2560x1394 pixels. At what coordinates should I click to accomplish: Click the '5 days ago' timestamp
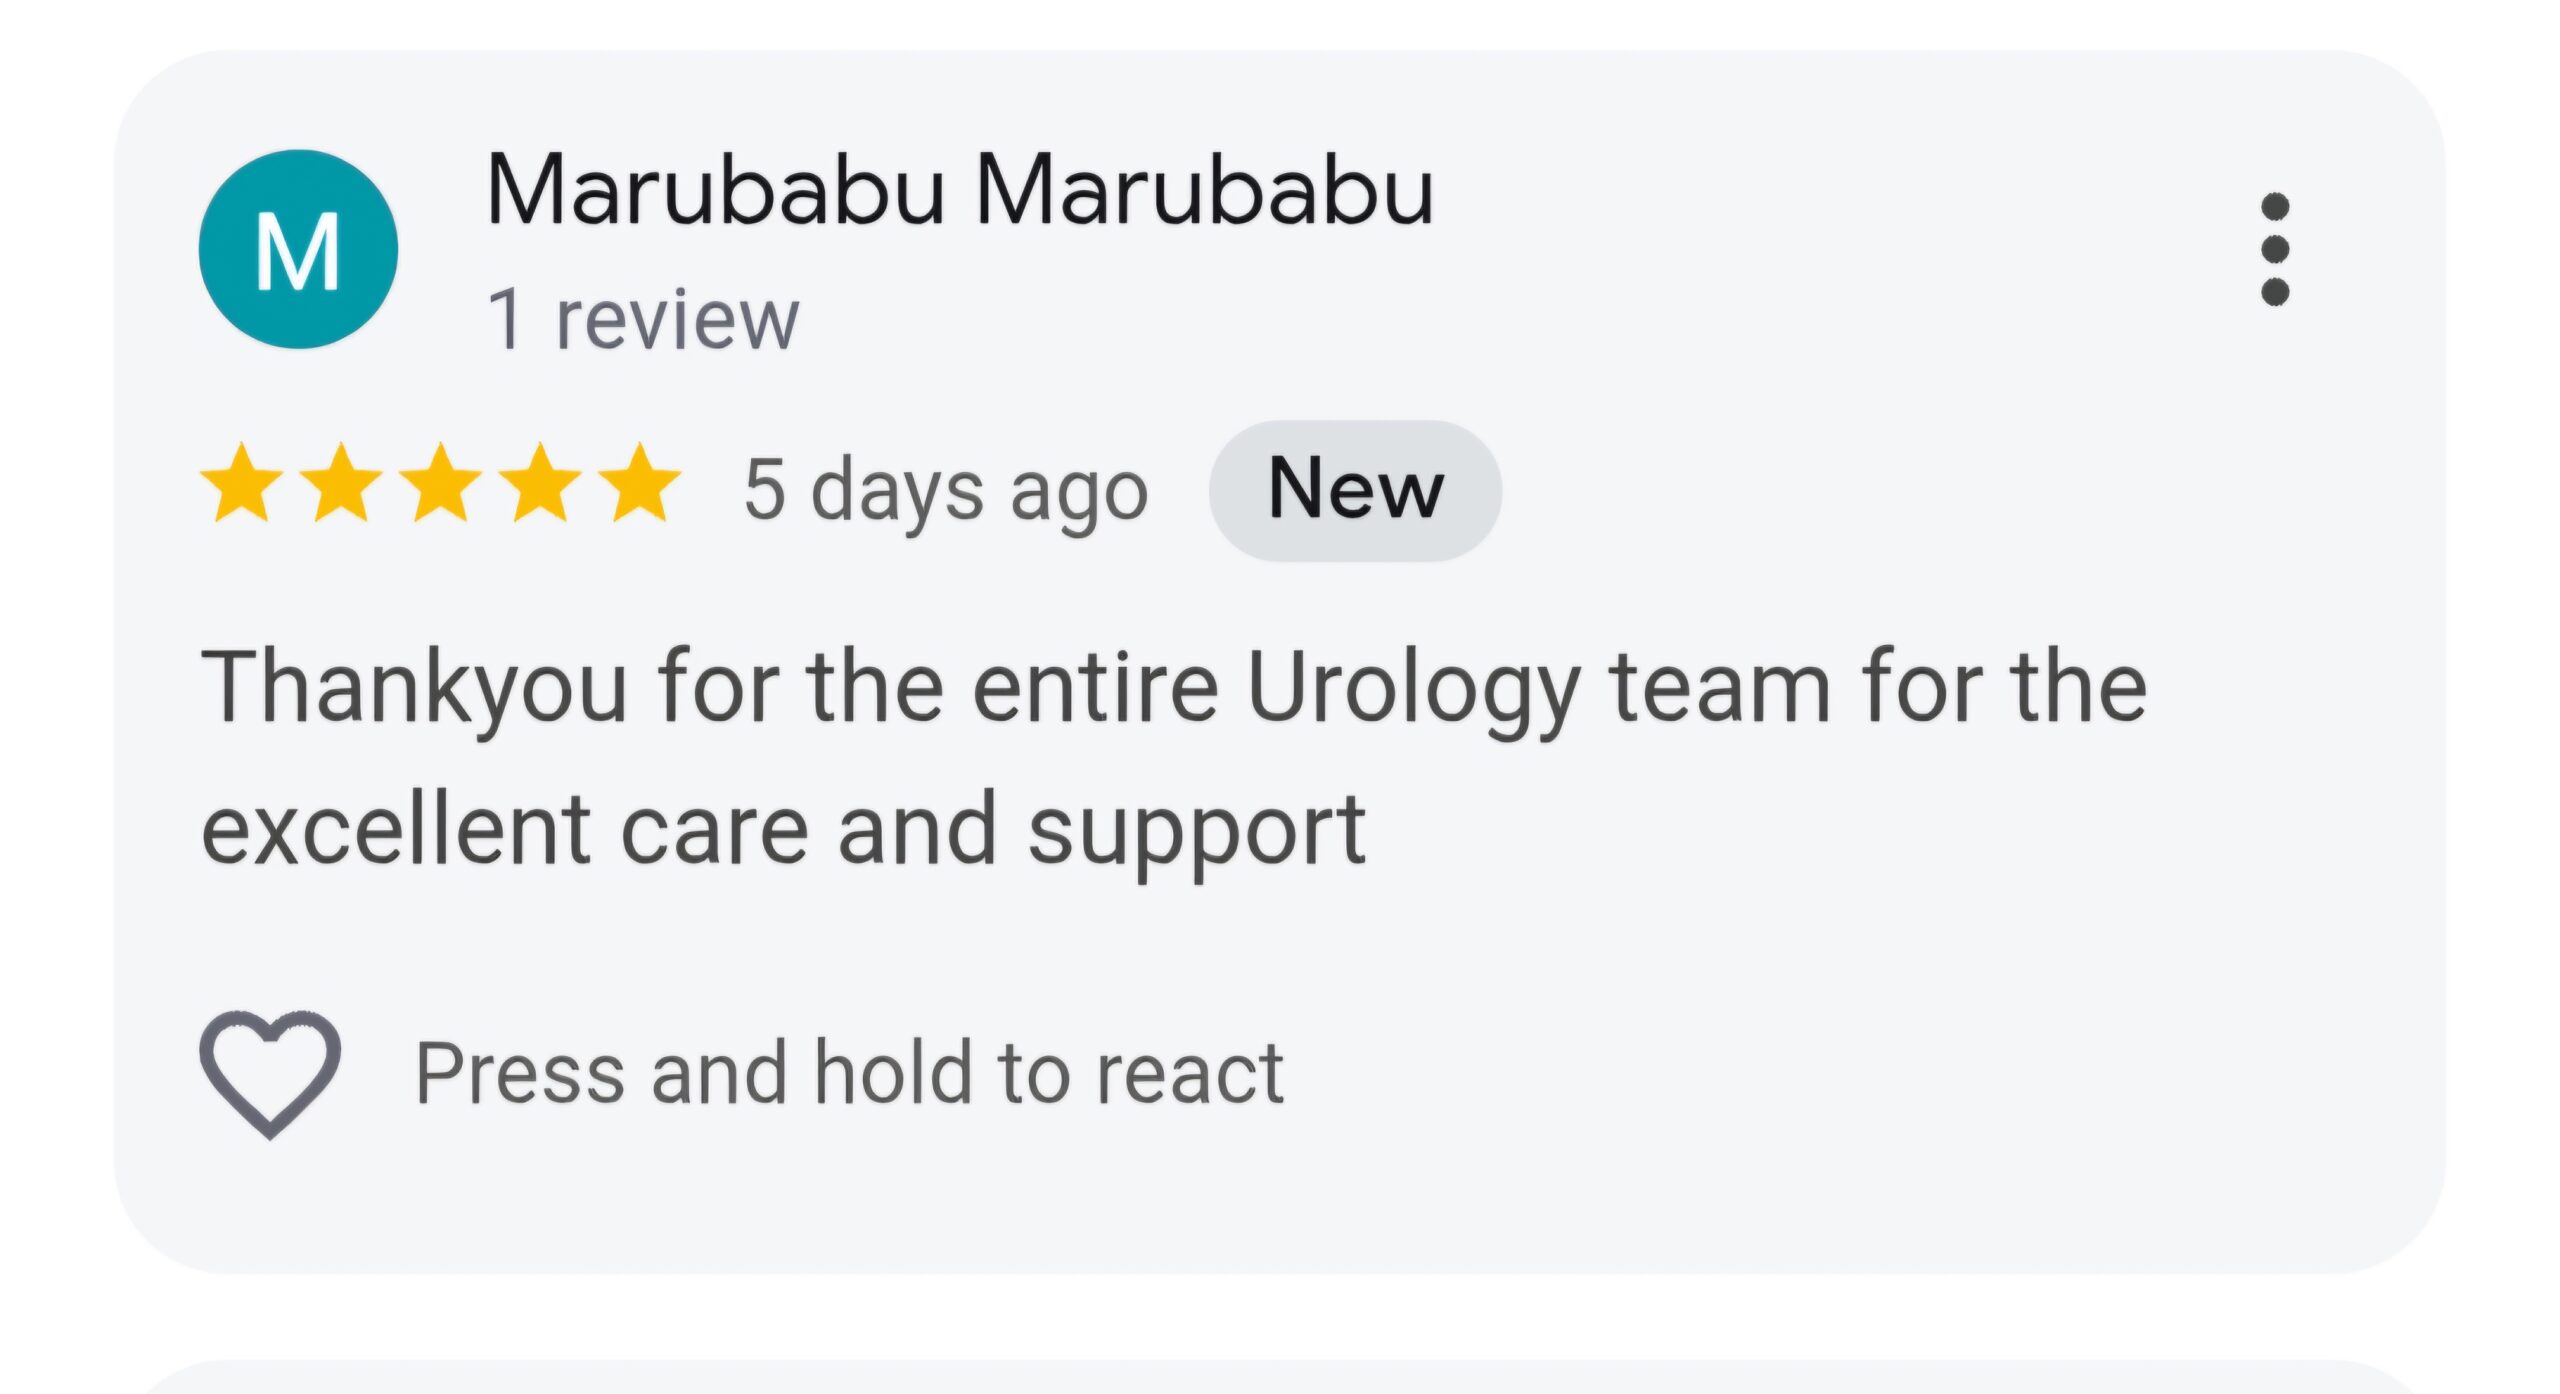(946, 492)
